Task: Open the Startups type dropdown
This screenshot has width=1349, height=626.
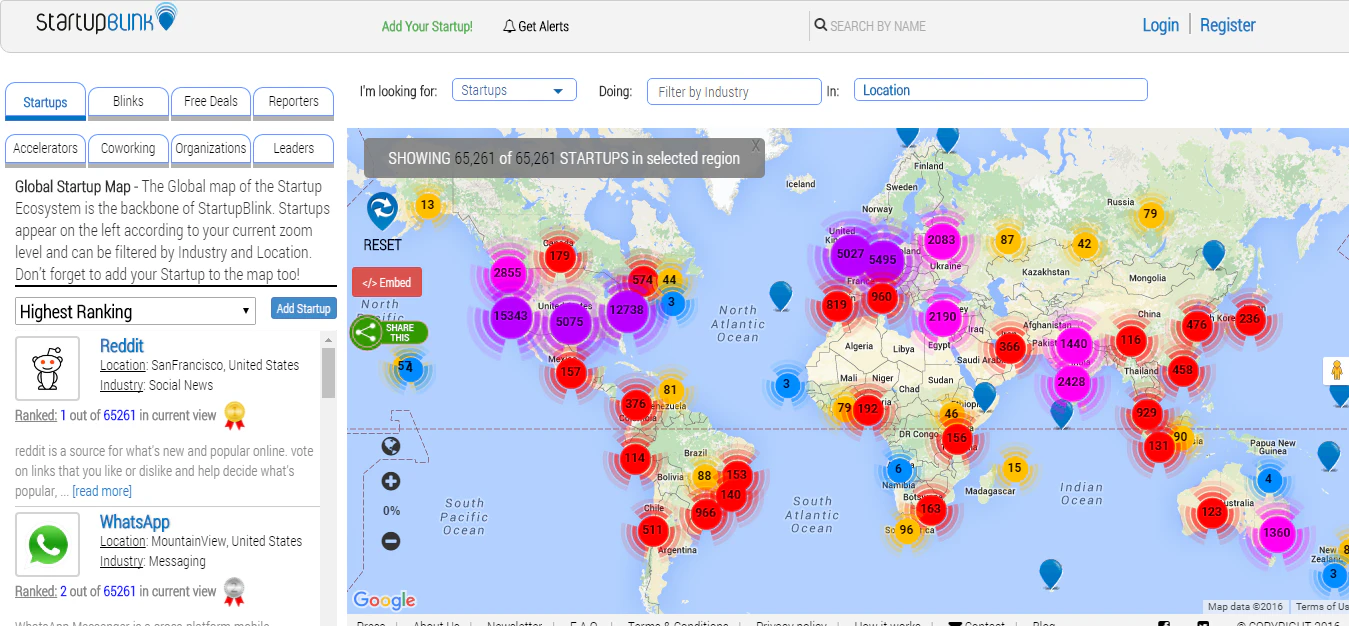Action: [514, 90]
